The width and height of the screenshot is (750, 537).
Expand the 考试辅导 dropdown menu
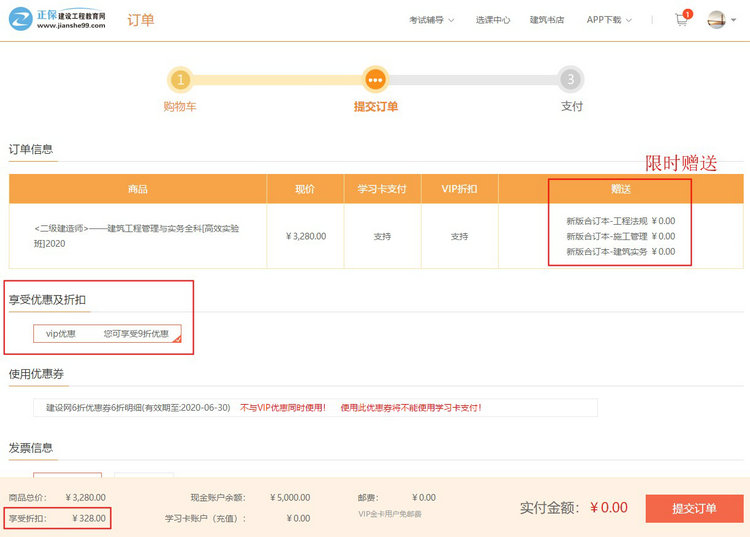tap(431, 20)
